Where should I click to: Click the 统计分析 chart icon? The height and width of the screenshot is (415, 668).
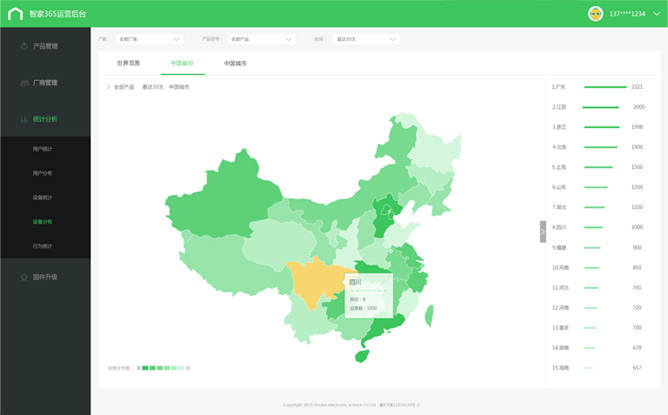24,119
